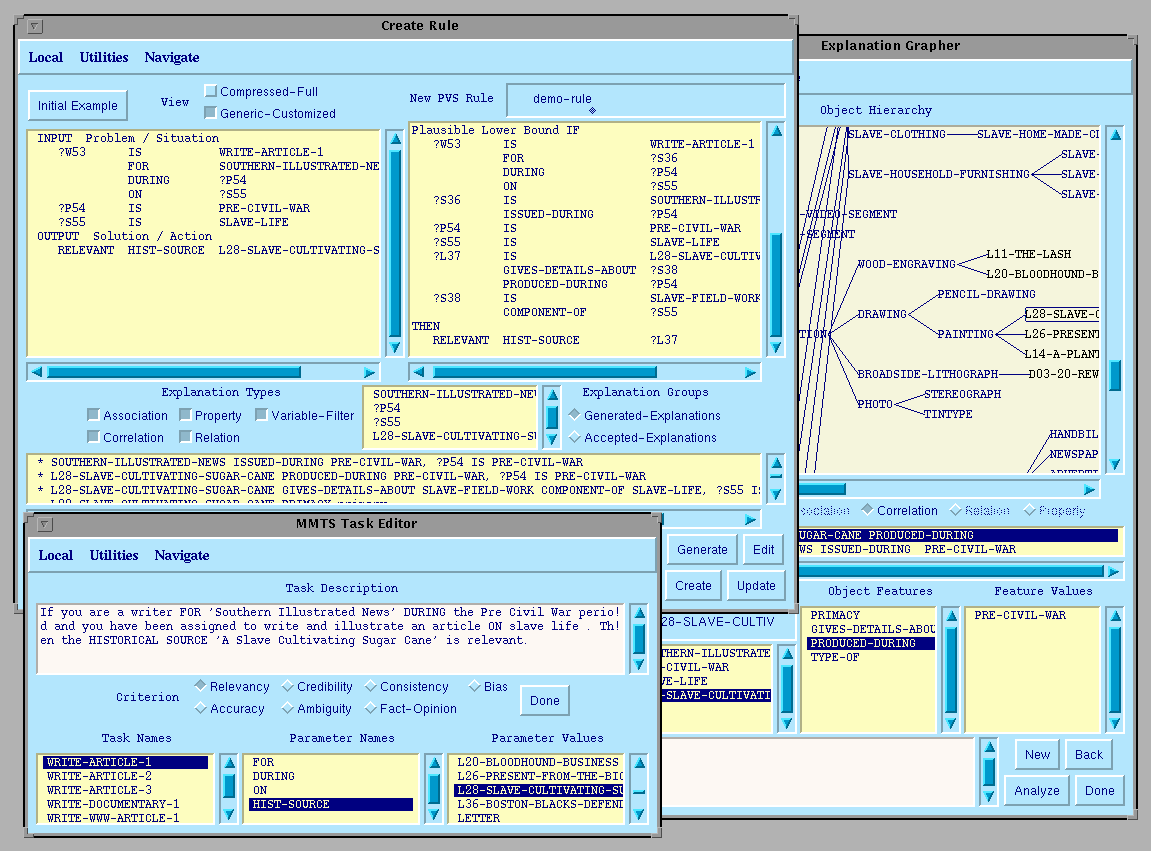
Task: Click up arrow of Object Hierarchy scrollbar
Action: [x=1115, y=135]
